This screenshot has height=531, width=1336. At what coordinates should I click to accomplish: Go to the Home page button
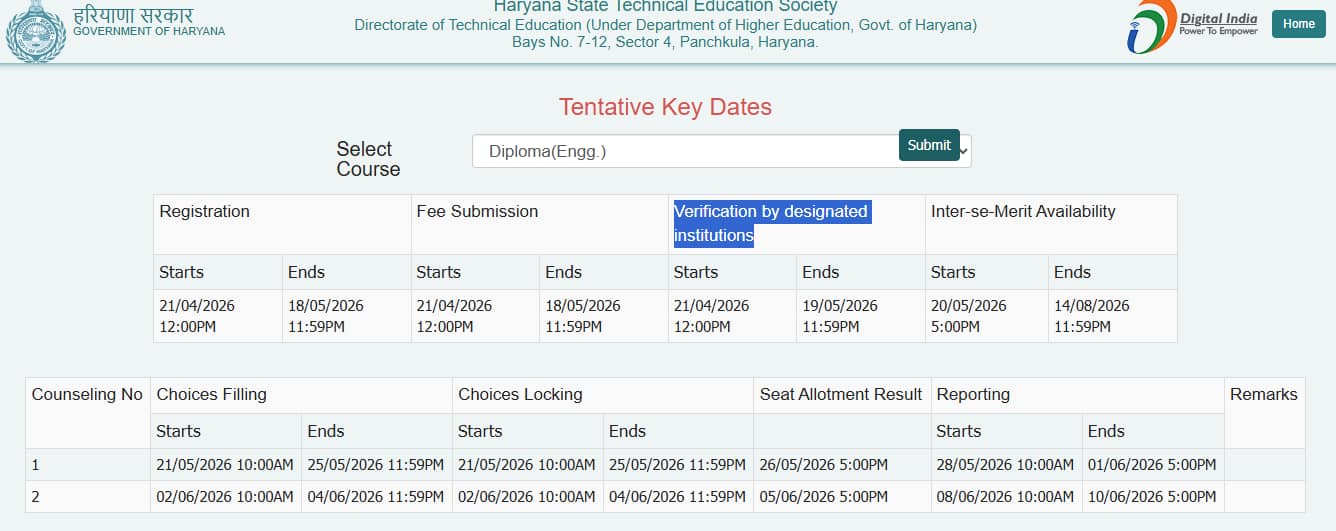(x=1298, y=24)
